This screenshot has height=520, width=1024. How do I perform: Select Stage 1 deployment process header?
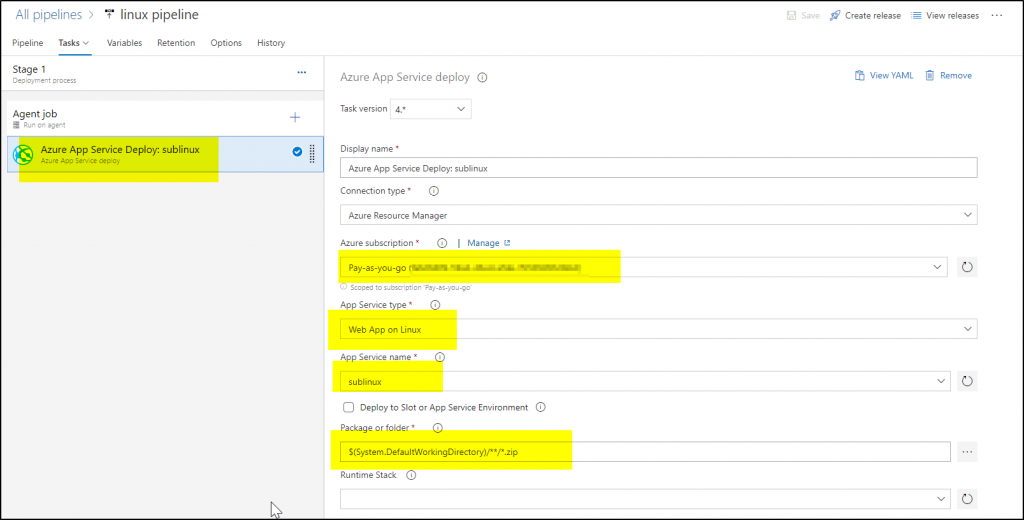161,74
